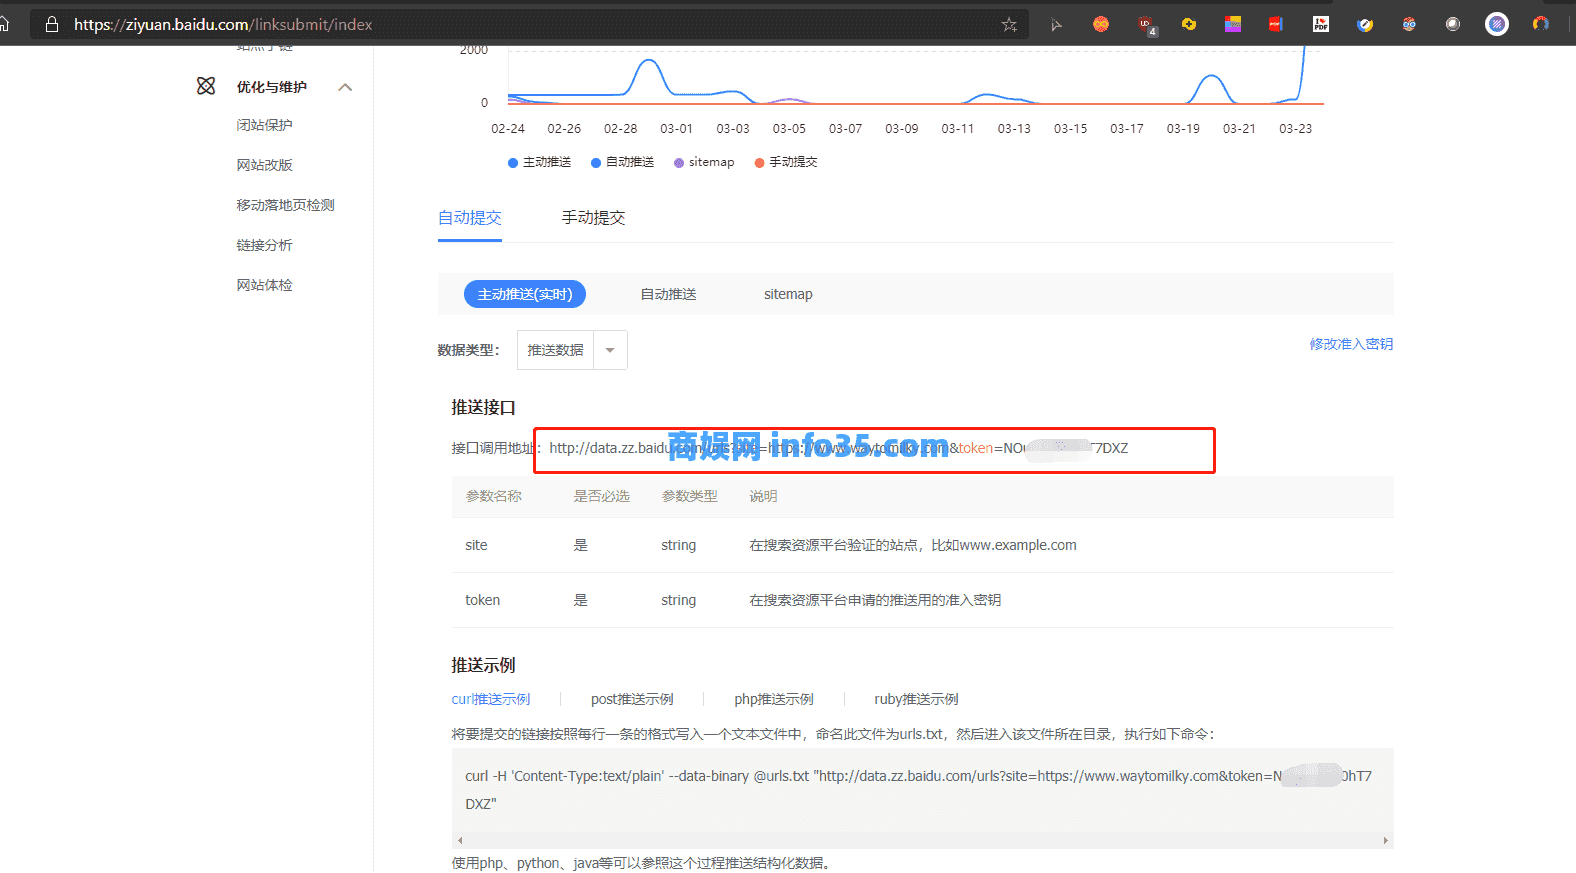
Task: Click the gray circle extension icon
Action: [x=1453, y=24]
